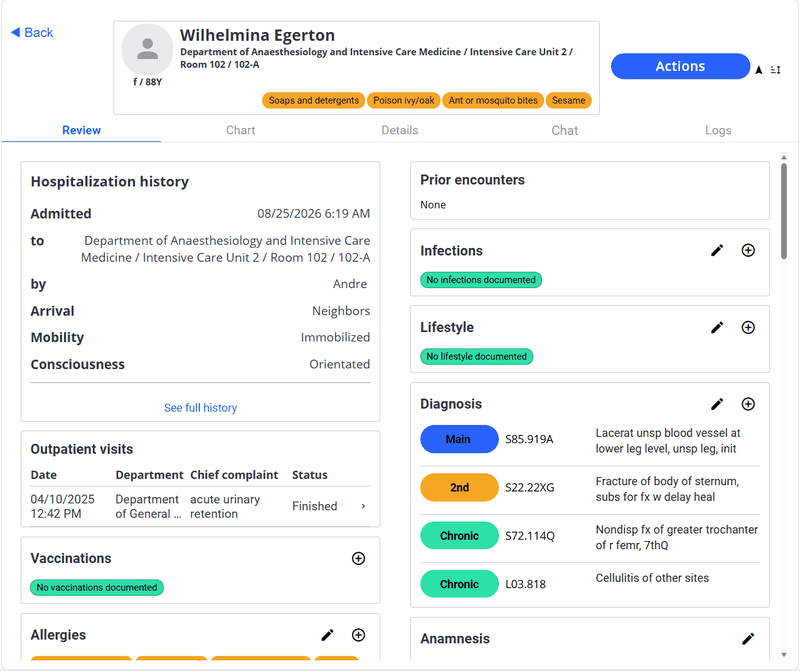Select the Ant or mosquito bites tag

coord(493,101)
